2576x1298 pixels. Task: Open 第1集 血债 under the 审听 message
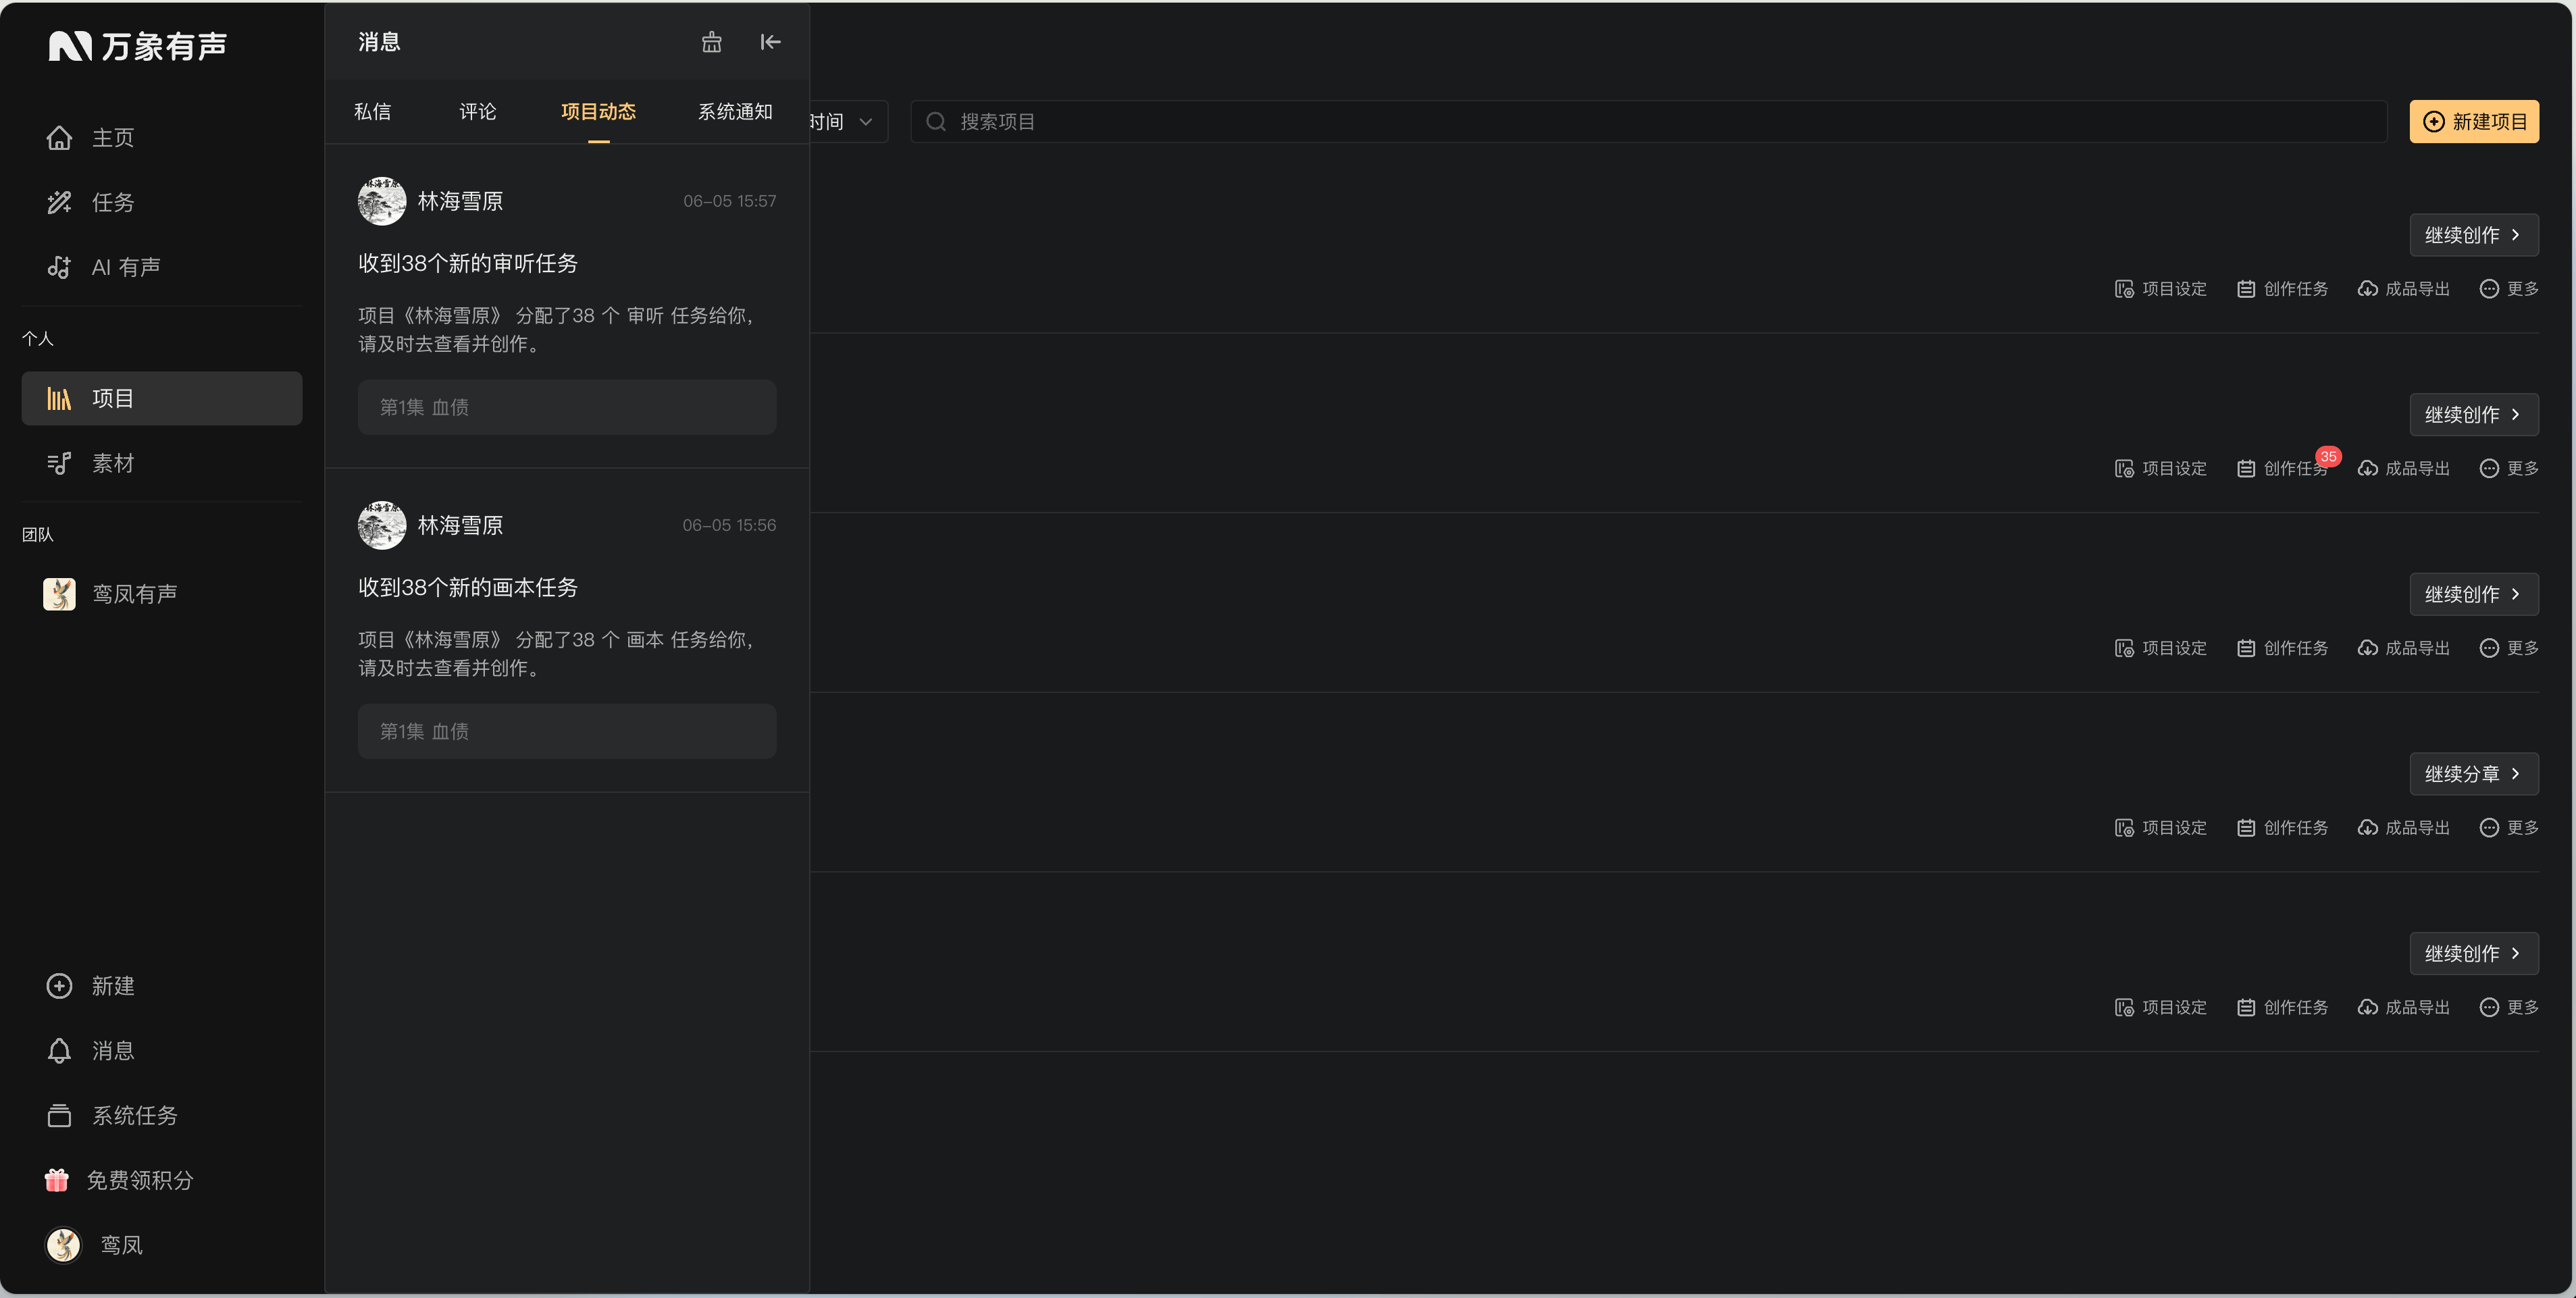[x=567, y=407]
